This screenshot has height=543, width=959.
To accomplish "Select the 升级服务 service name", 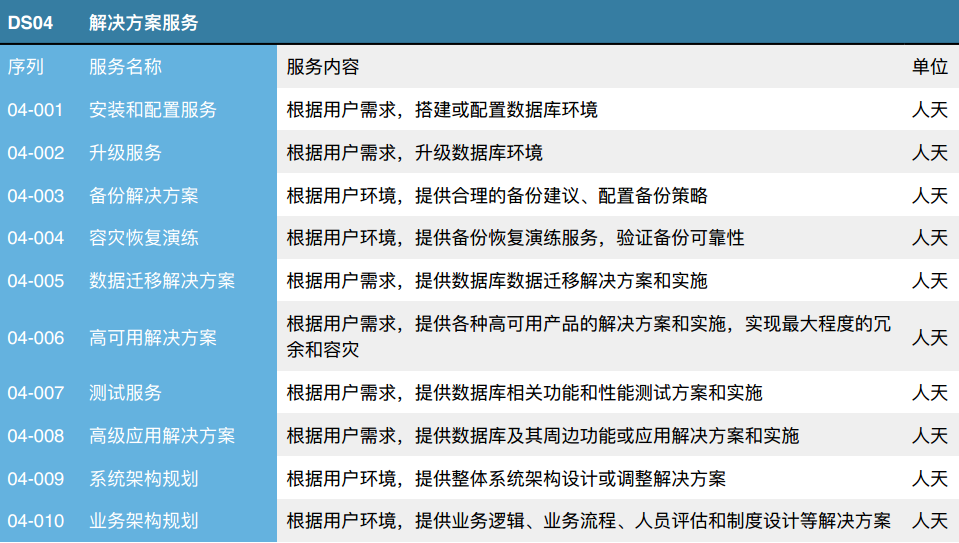I will point(125,152).
